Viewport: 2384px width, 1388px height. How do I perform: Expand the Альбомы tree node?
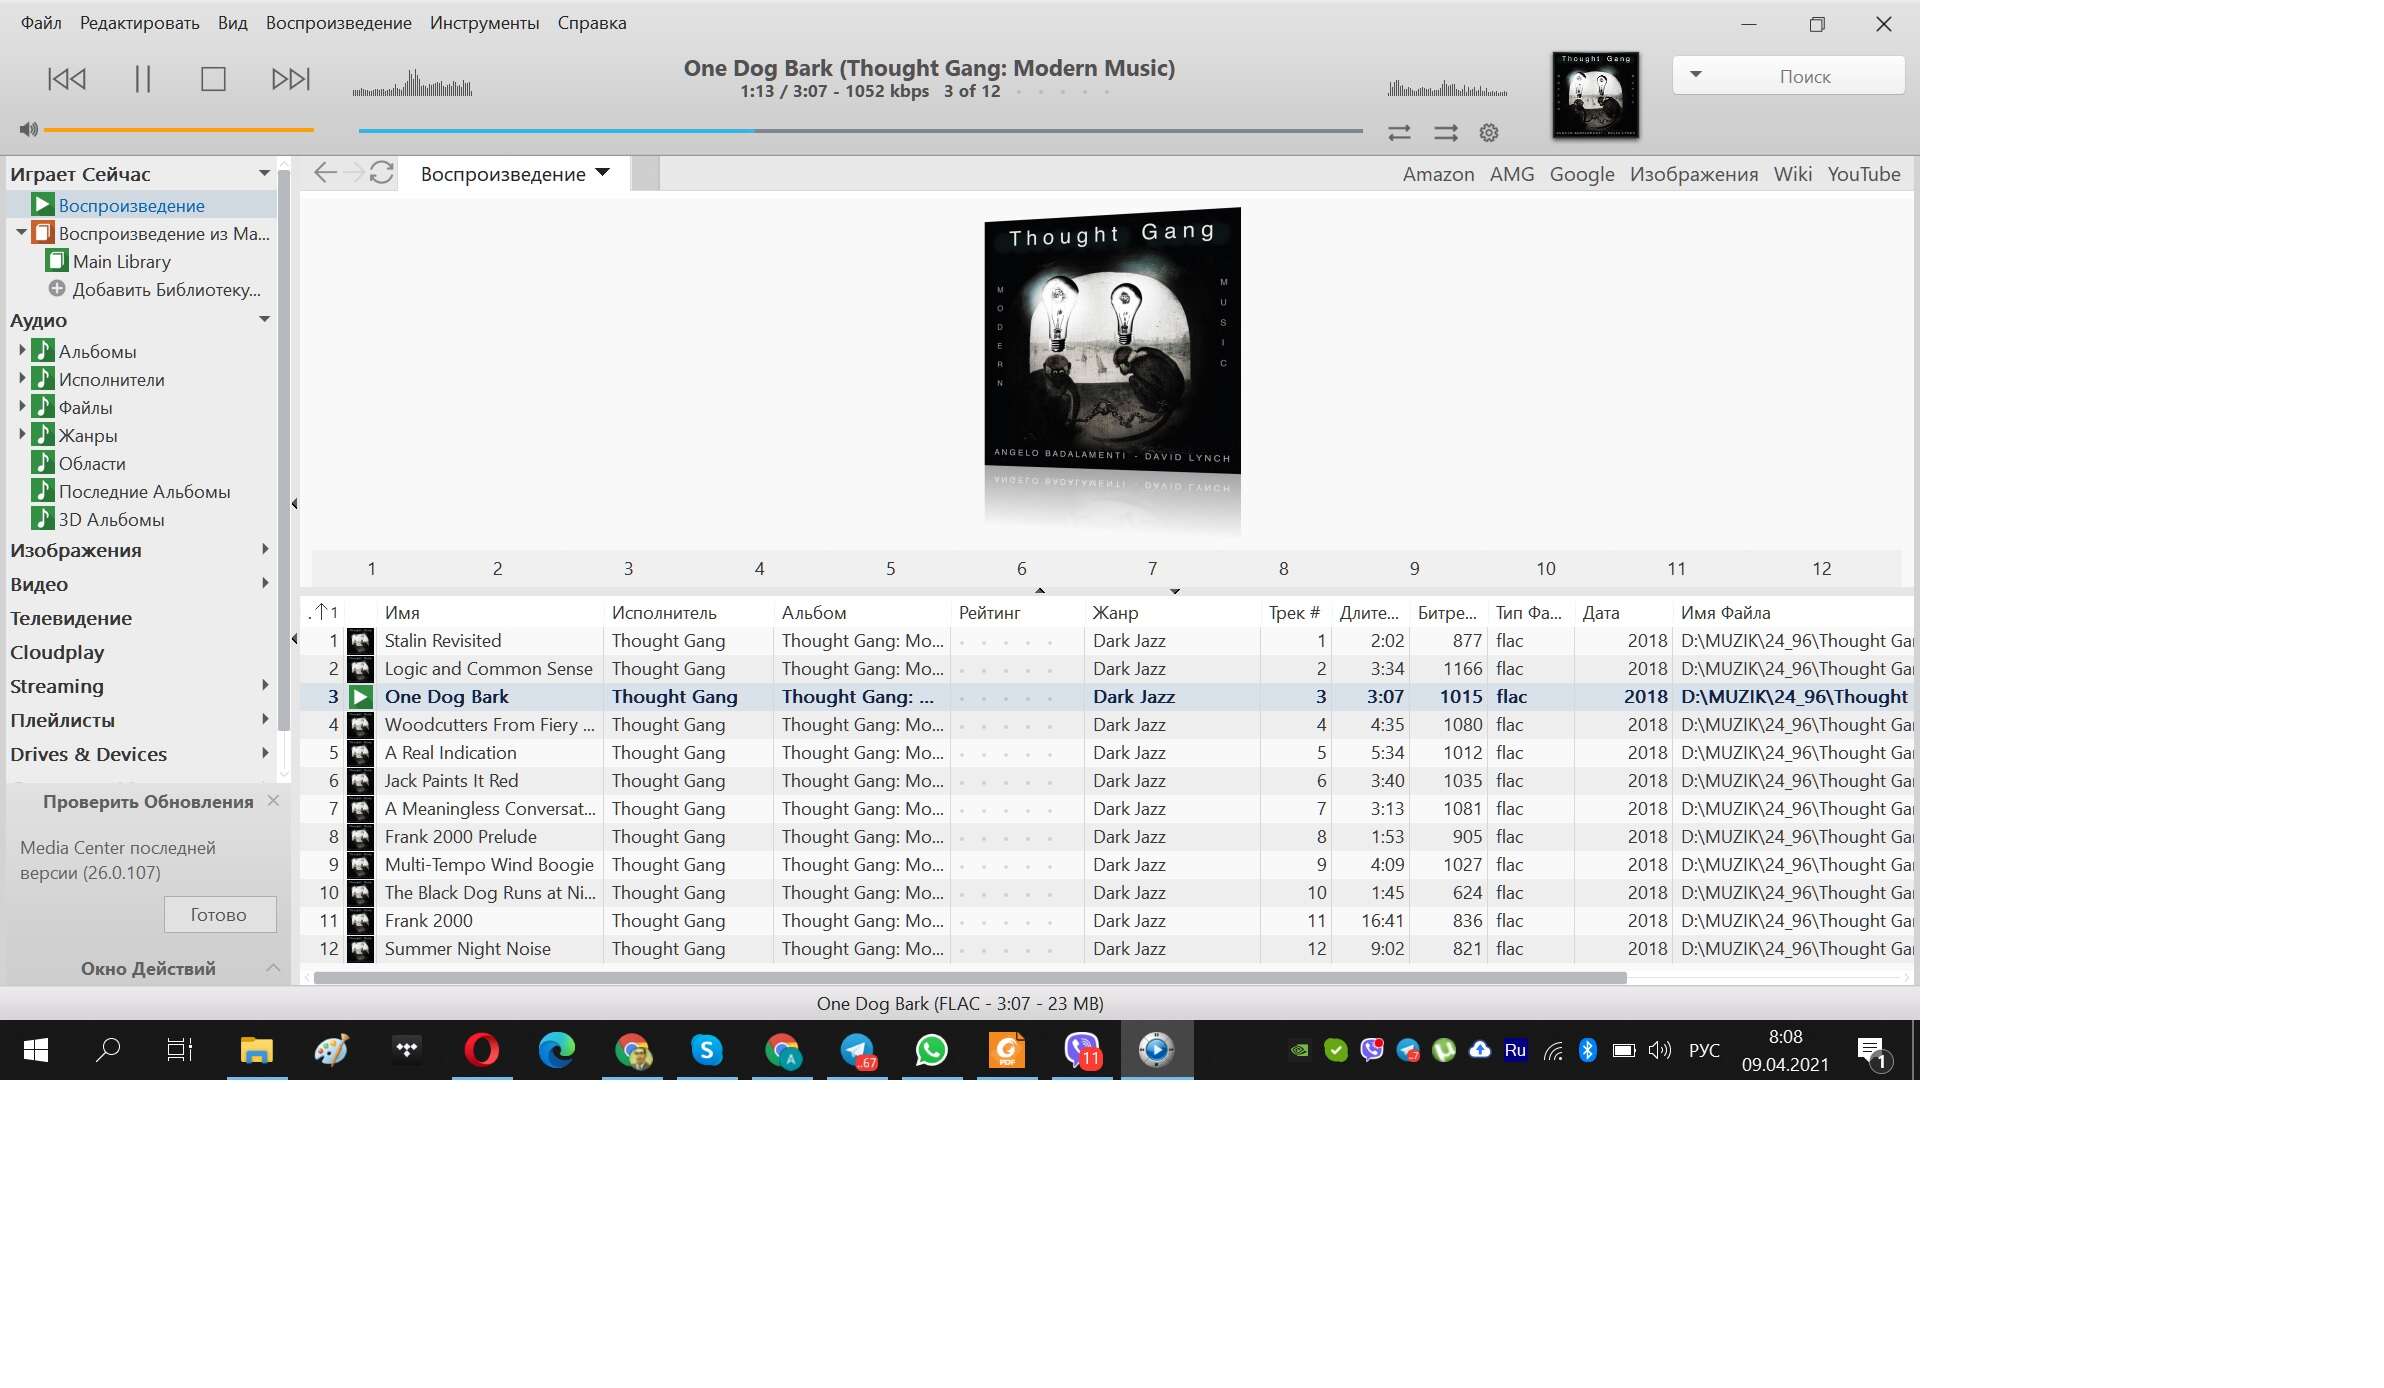click(22, 351)
